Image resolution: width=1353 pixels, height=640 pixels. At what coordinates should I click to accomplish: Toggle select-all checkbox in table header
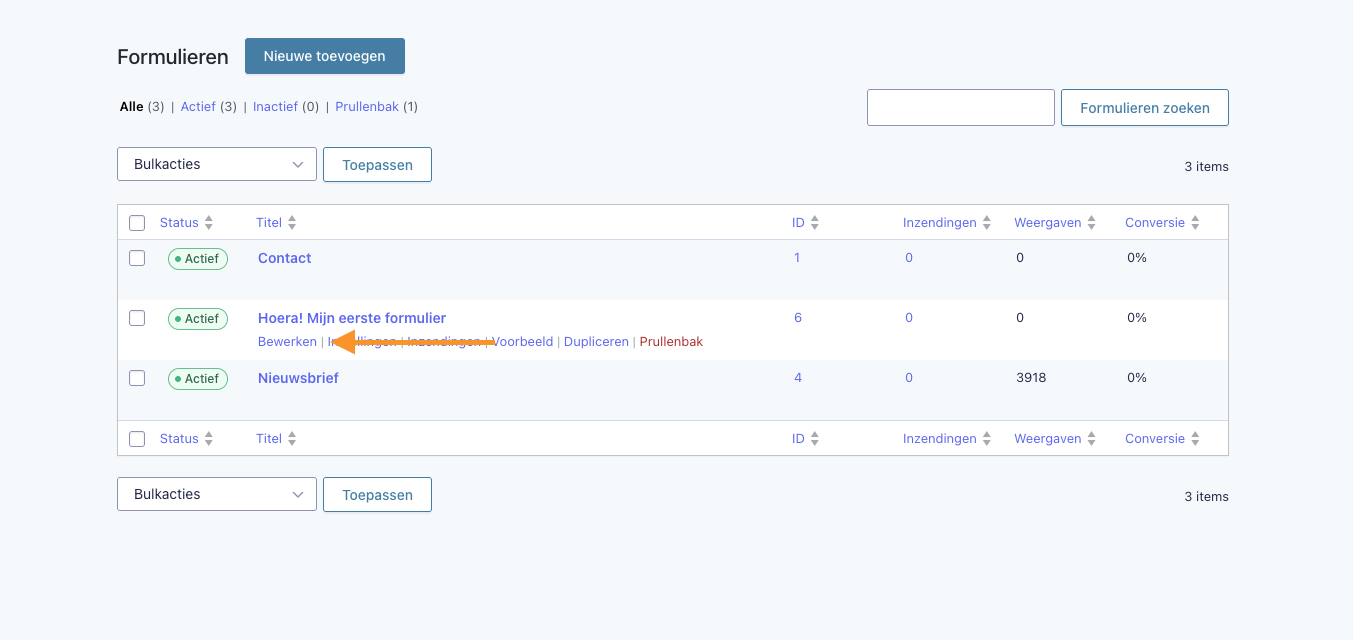click(137, 223)
